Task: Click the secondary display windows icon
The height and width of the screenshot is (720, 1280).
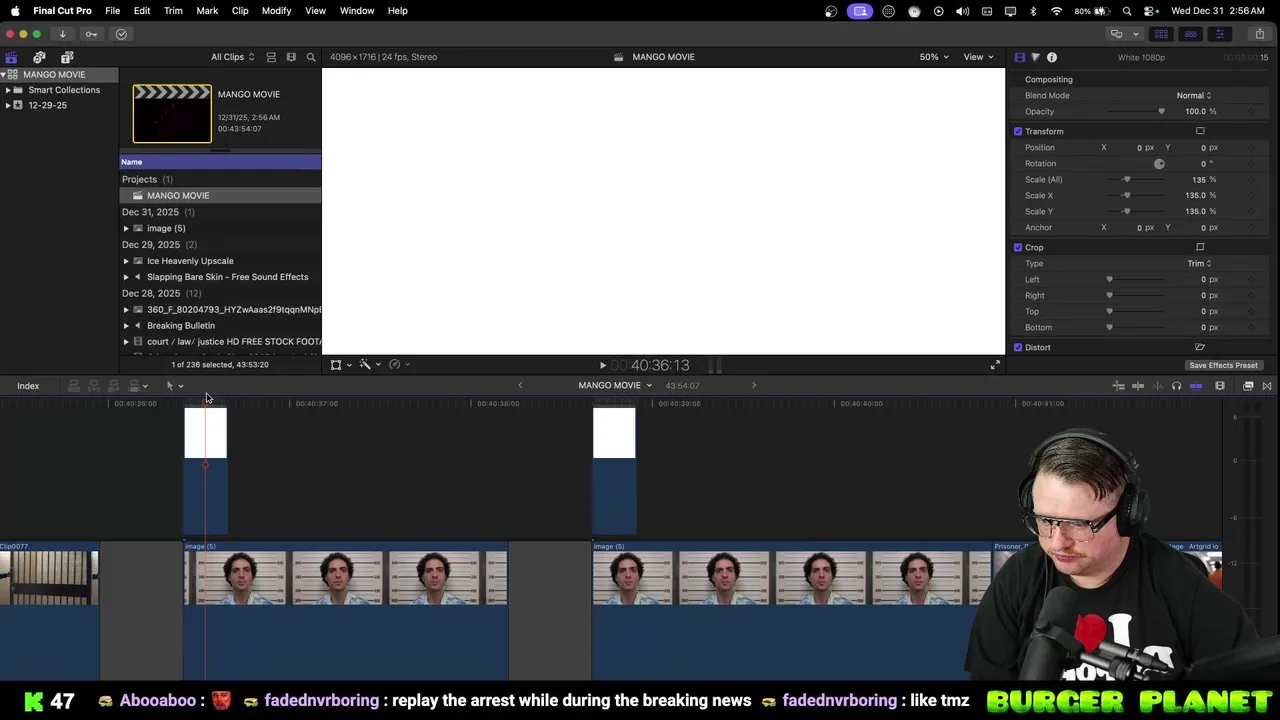Action: click(1116, 34)
